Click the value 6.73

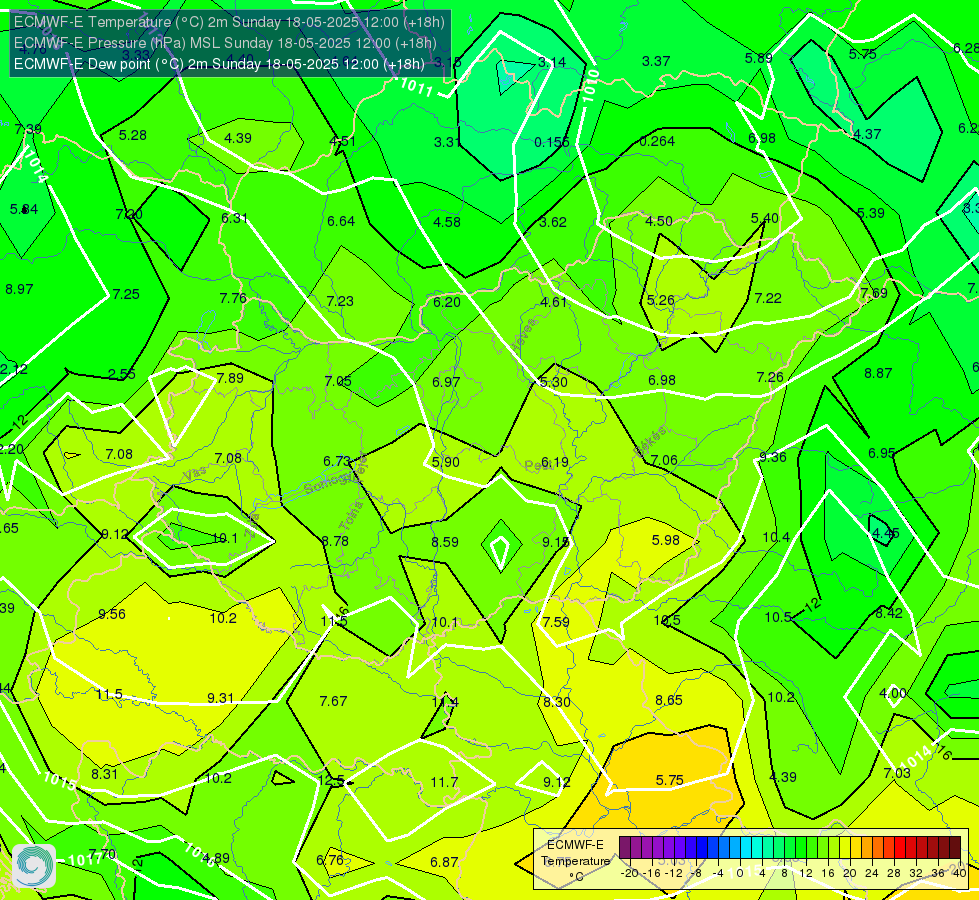(337, 461)
